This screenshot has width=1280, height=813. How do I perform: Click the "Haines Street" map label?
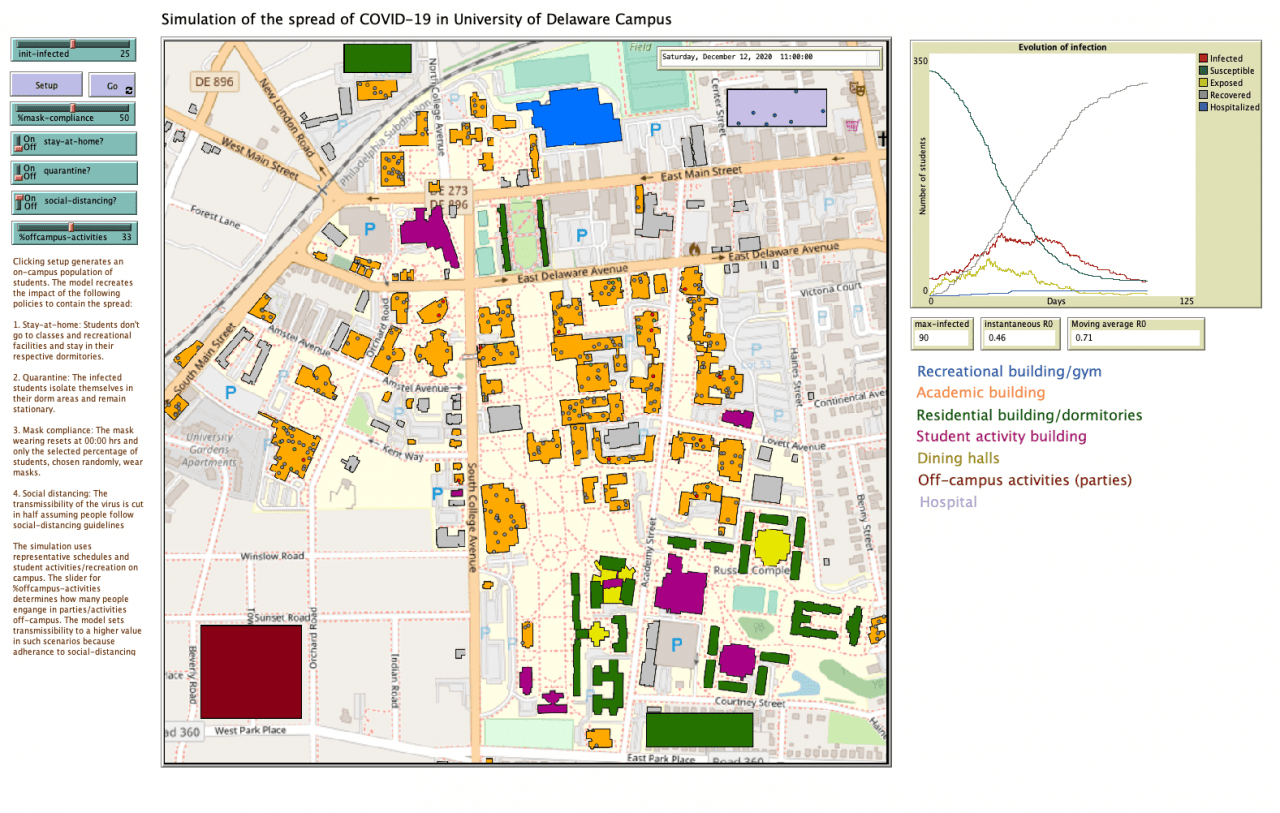coord(798,375)
